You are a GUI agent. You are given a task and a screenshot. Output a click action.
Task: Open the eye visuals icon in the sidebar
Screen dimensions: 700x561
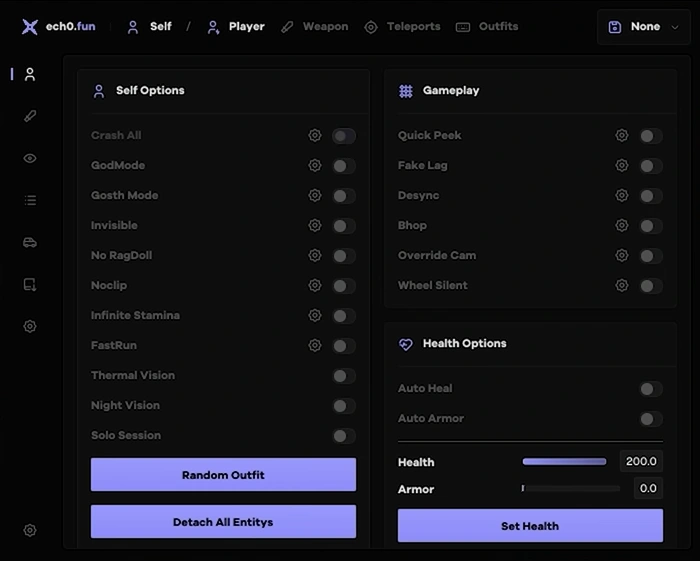point(30,158)
